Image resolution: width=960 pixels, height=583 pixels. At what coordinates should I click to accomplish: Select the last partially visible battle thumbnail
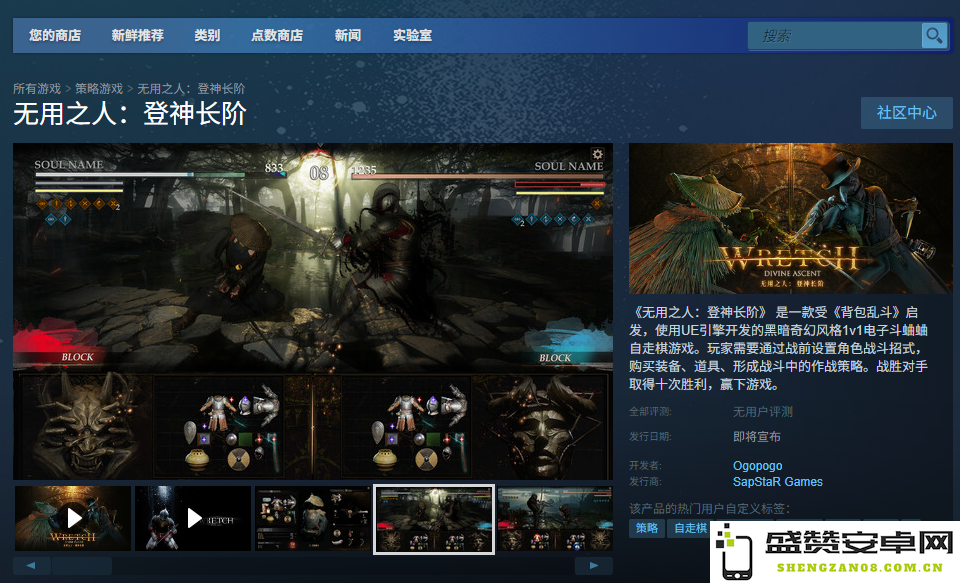(555, 519)
